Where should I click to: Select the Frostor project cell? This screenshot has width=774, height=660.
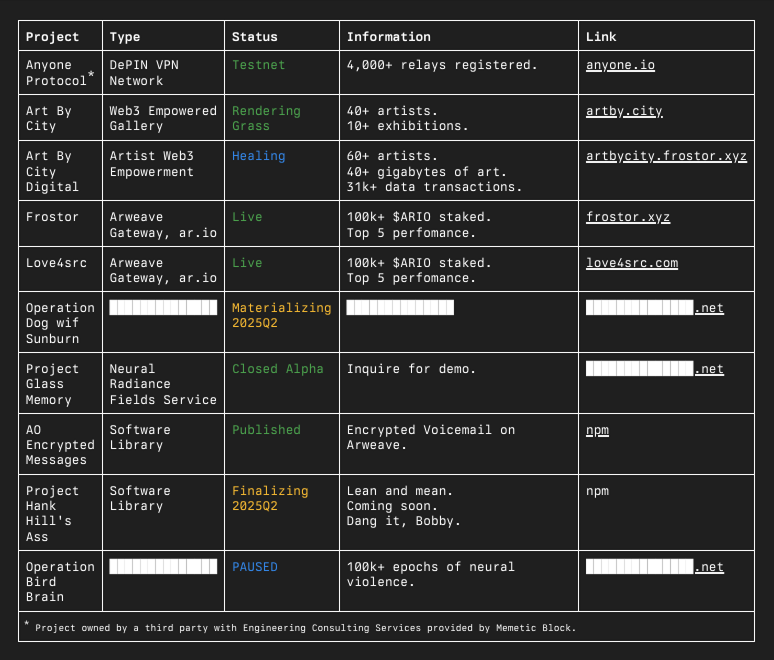60,224
